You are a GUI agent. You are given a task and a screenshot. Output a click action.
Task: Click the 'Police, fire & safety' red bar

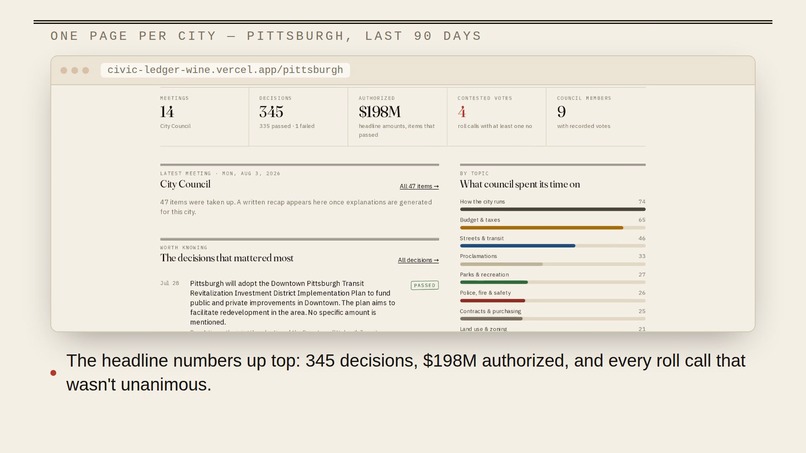click(x=492, y=300)
